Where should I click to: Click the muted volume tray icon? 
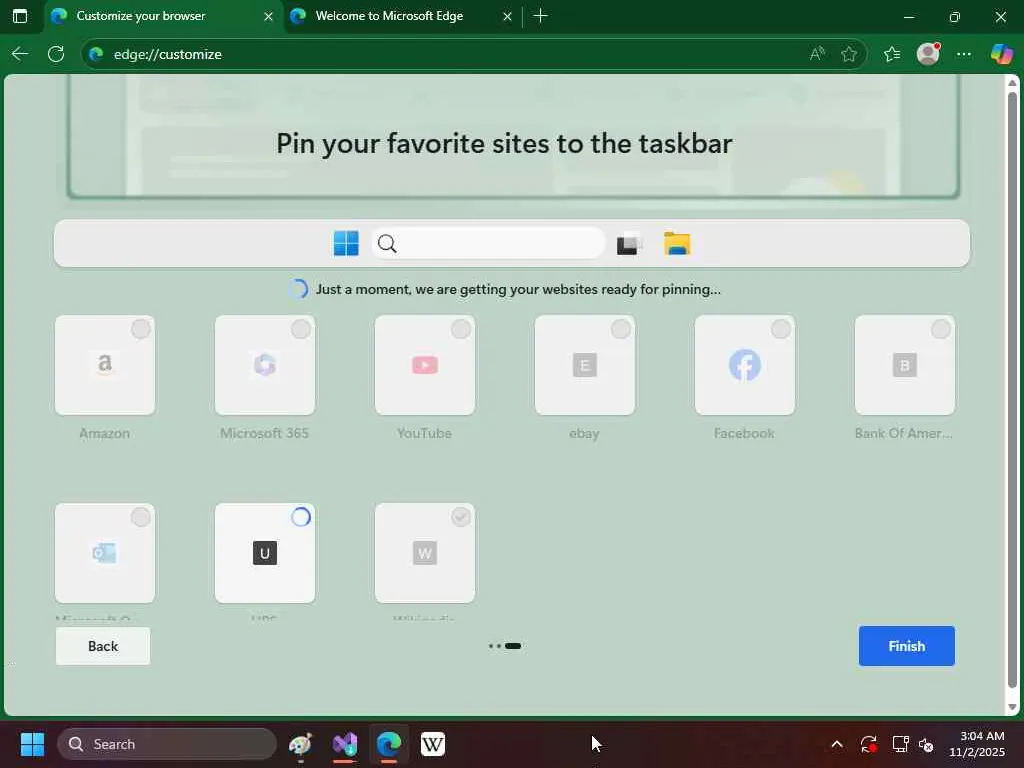(x=926, y=744)
